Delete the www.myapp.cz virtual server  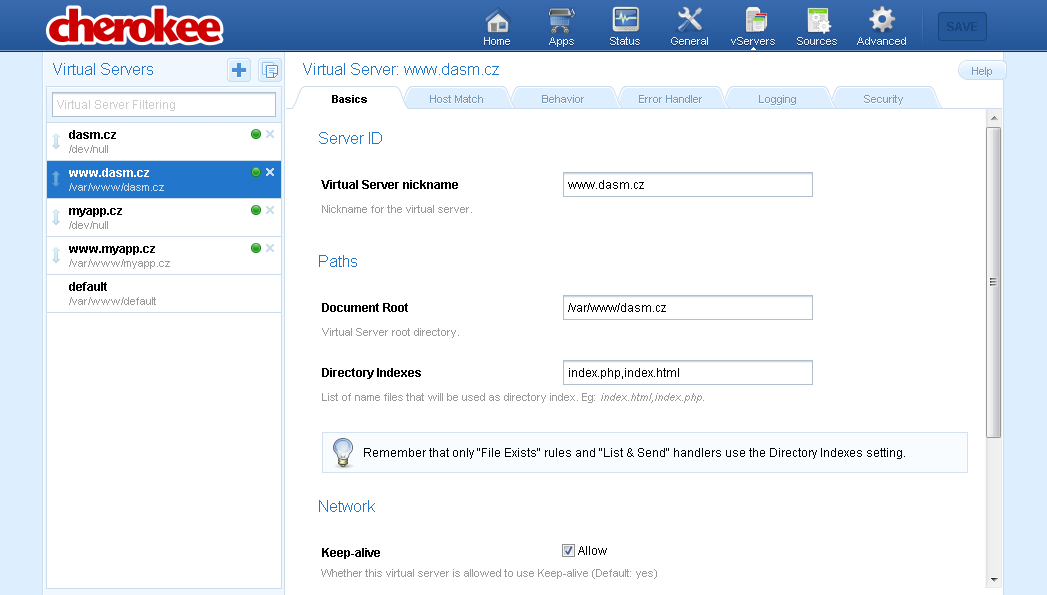tap(270, 248)
